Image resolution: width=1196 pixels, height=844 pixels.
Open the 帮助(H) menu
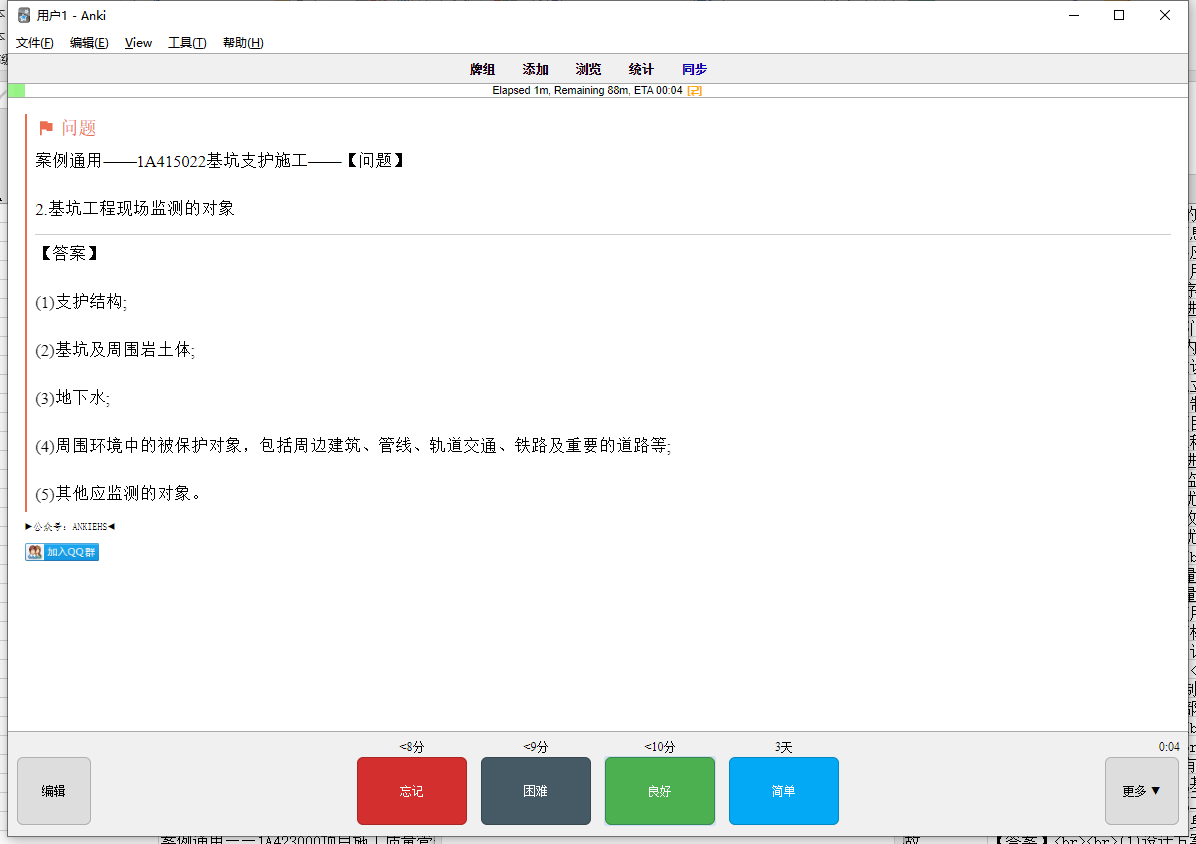[x=243, y=43]
